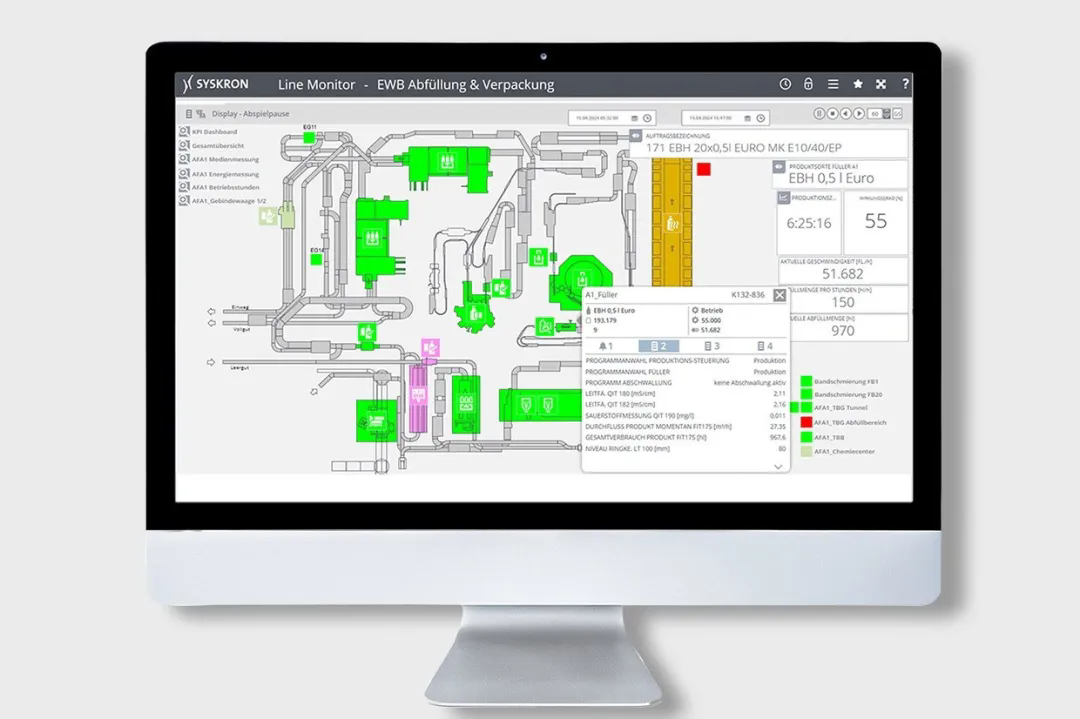Click the favorites star icon
This screenshot has height=719, width=1080.
click(x=857, y=85)
